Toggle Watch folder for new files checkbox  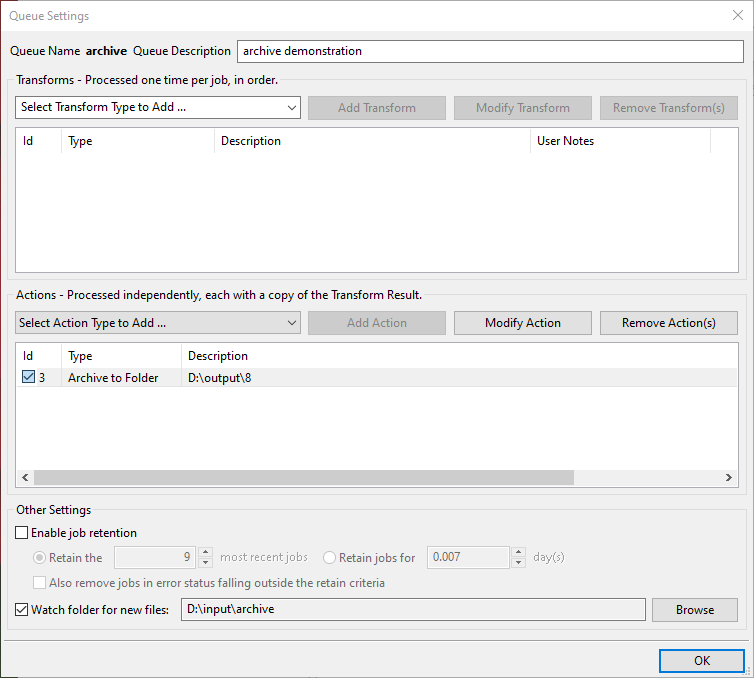tap(23, 610)
